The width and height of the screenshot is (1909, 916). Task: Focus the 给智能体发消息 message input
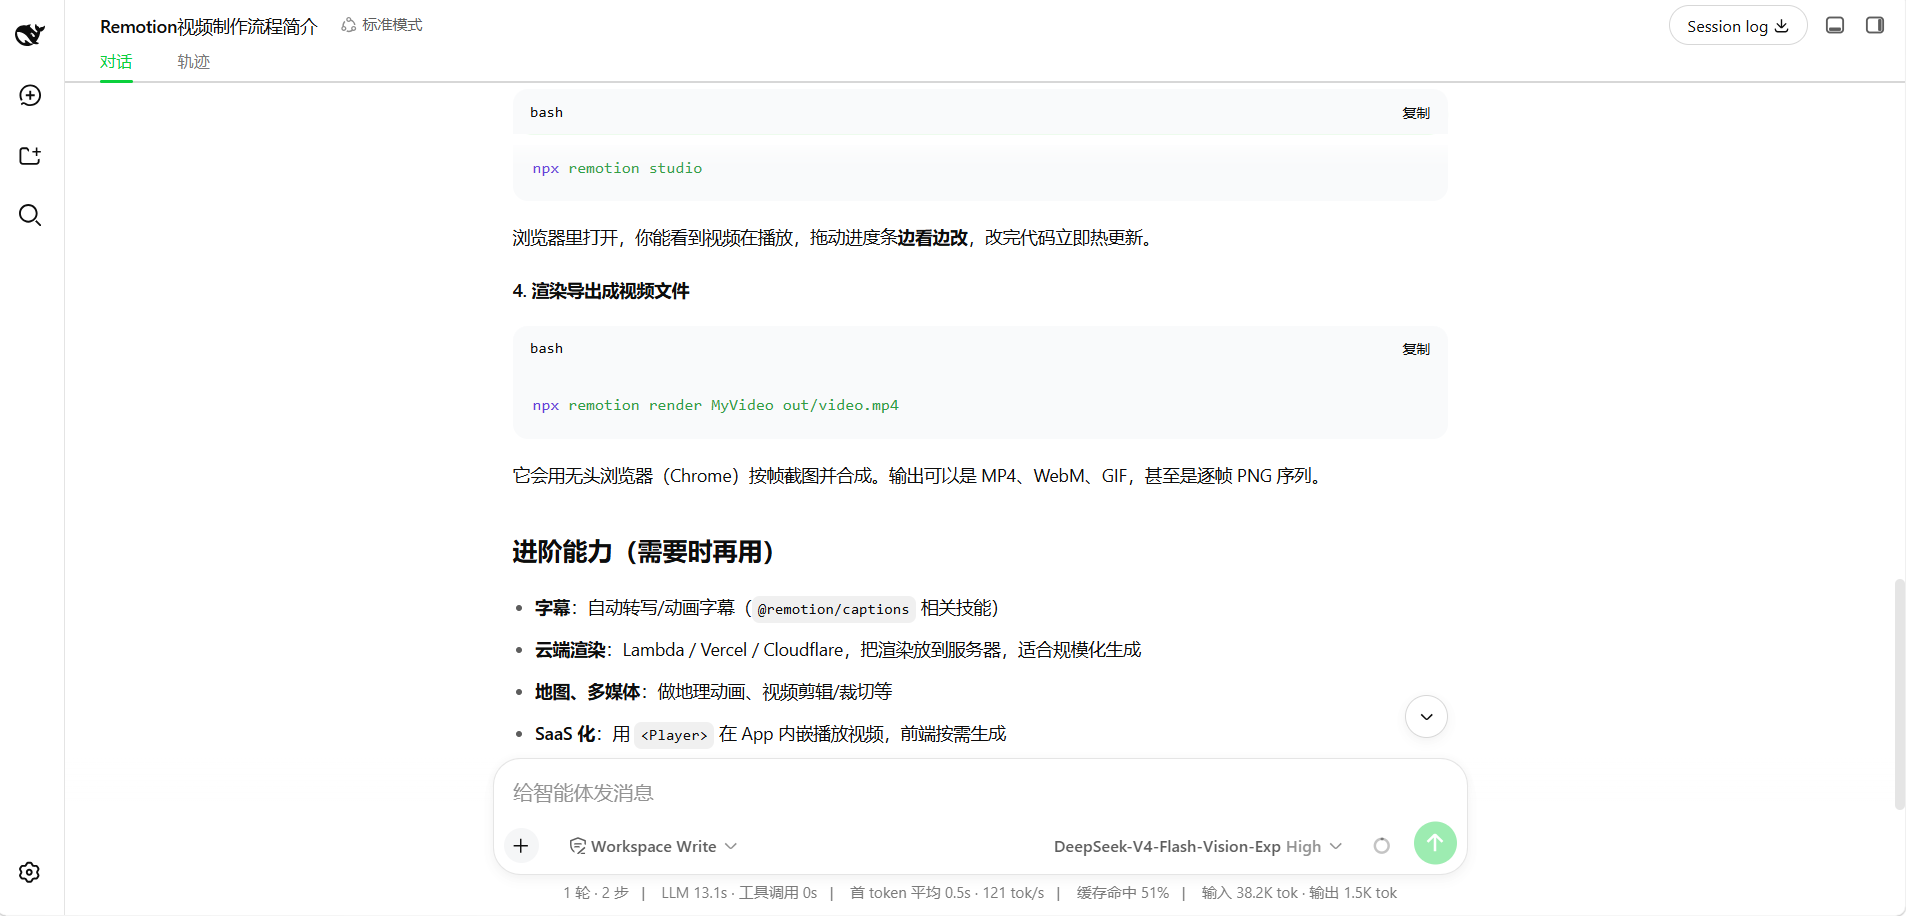[980, 793]
